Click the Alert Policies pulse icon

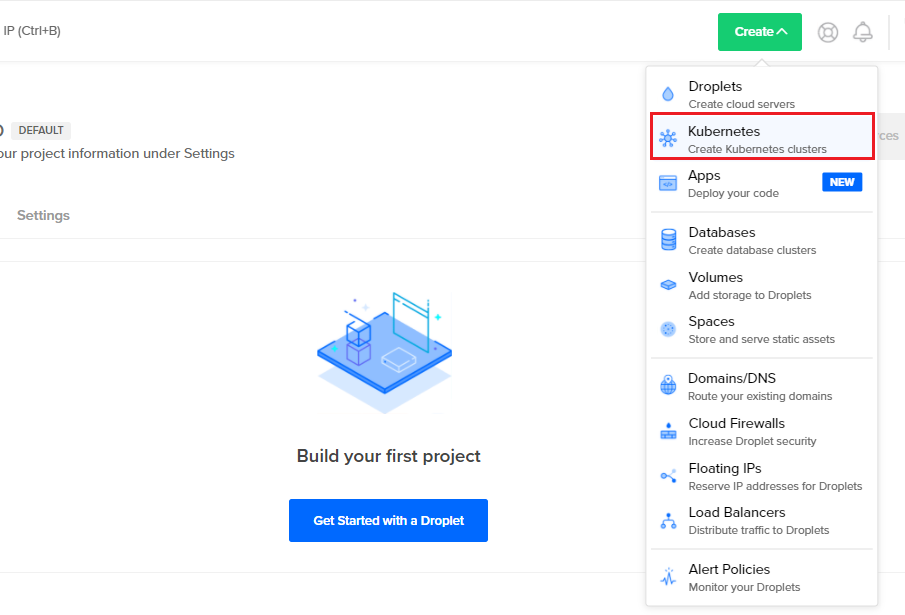coord(668,576)
